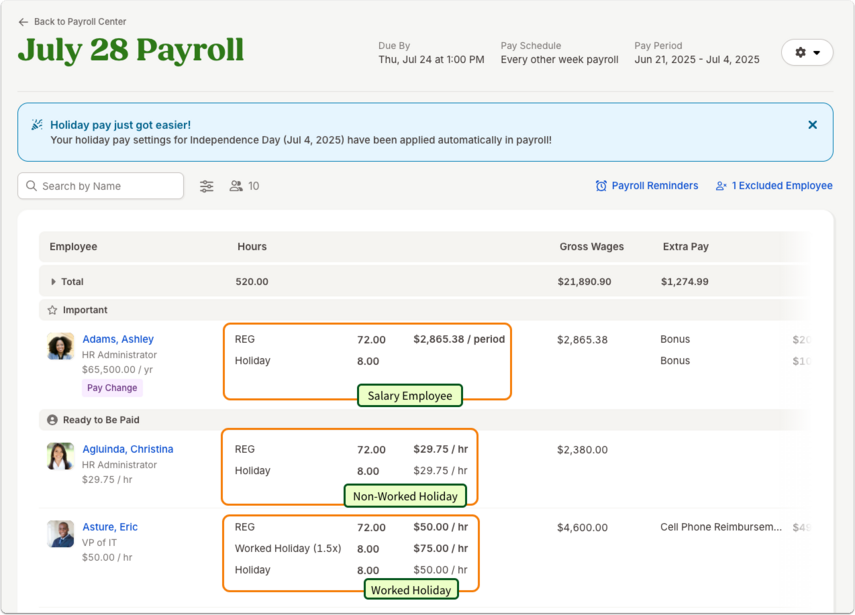Click the Hours column header

[x=252, y=246]
